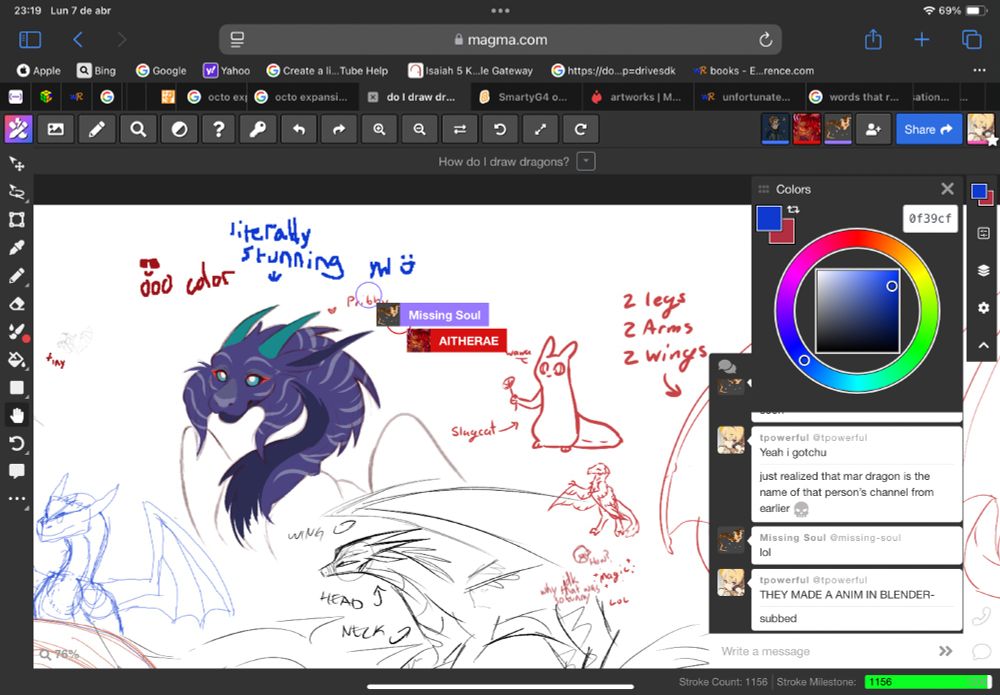
Task: Click the flip view arrows icon
Action: 460,129
